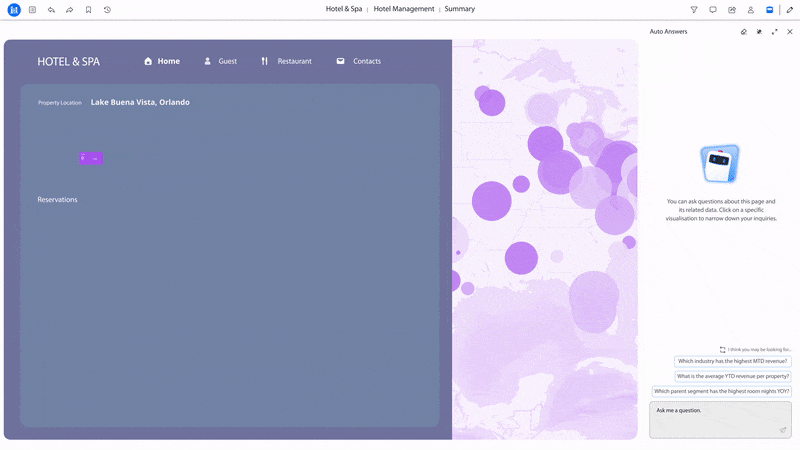Viewport: 800px width, 450px height.
Task: Click the edit pencil icon
Action: [790, 9]
